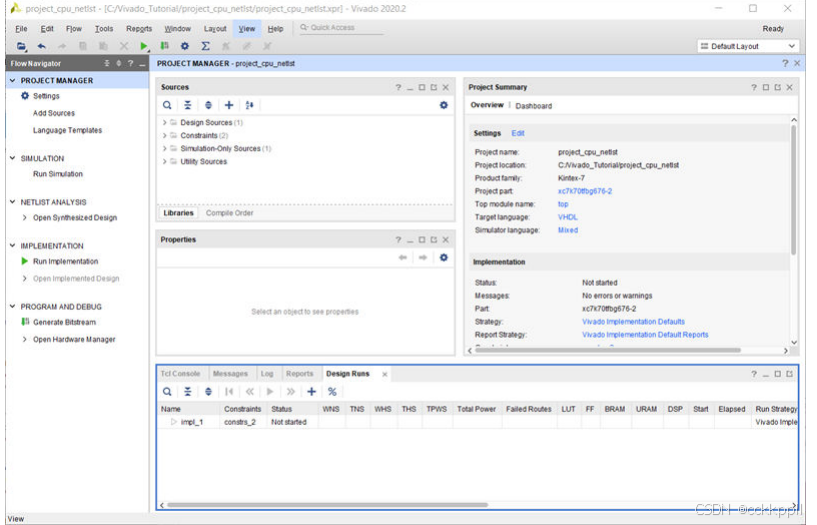Open the Reports menu
The image size is (817, 525).
(x=139, y=29)
